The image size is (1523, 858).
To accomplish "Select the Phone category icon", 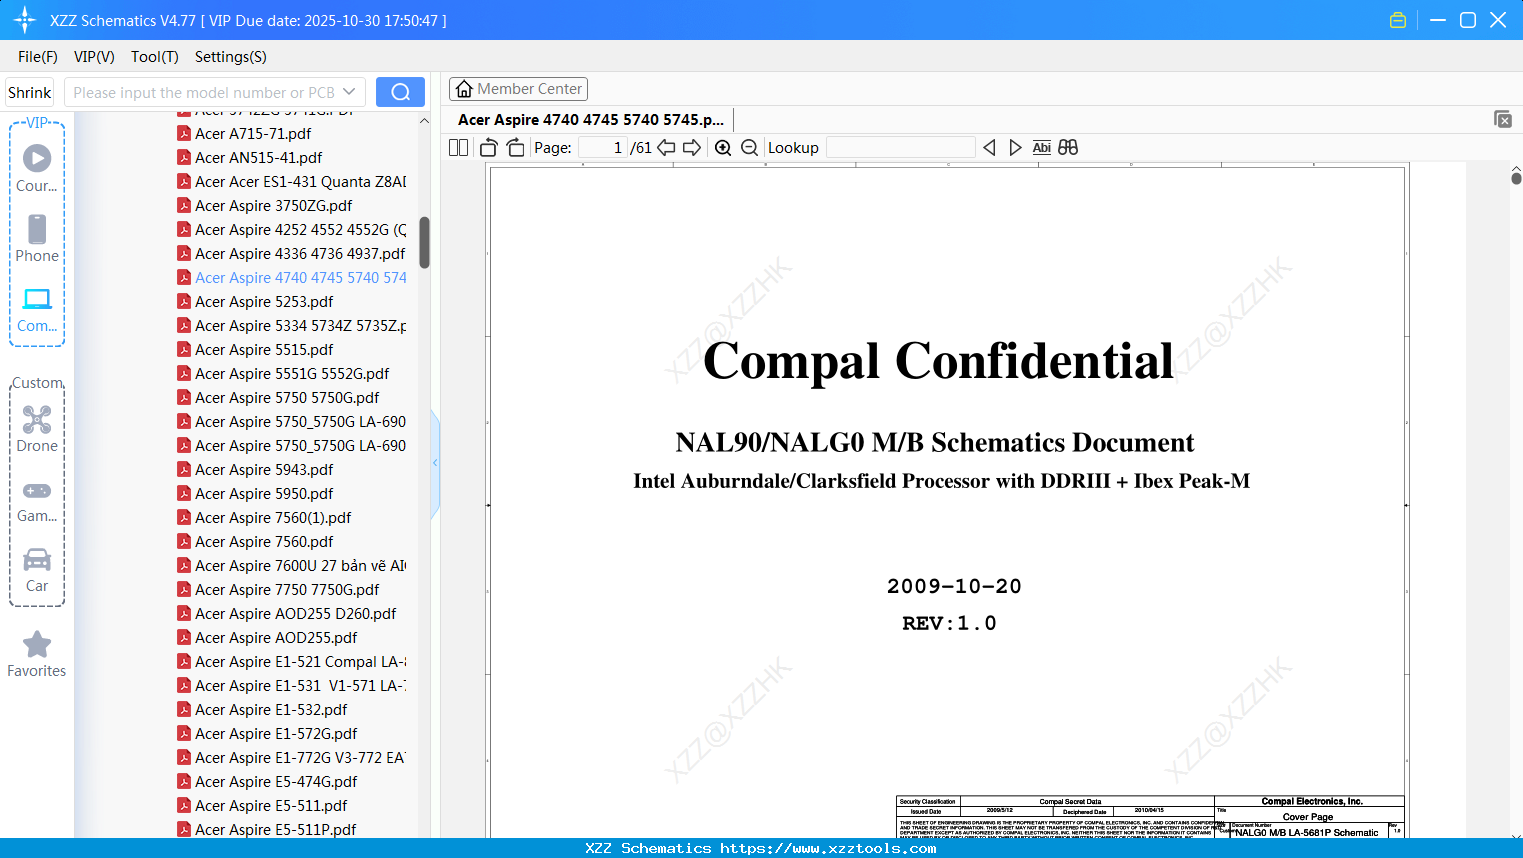I will (x=37, y=238).
